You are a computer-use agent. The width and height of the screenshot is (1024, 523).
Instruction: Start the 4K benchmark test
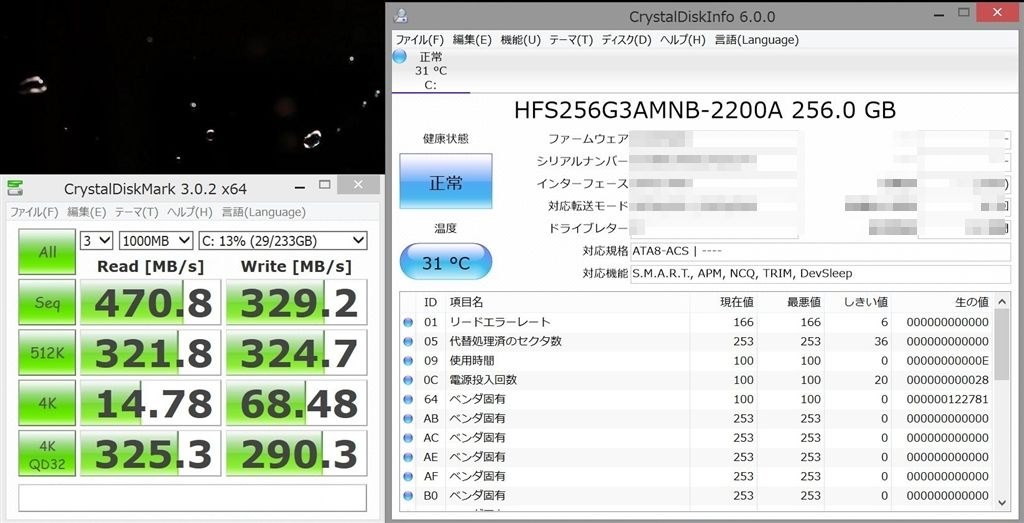click(x=46, y=402)
